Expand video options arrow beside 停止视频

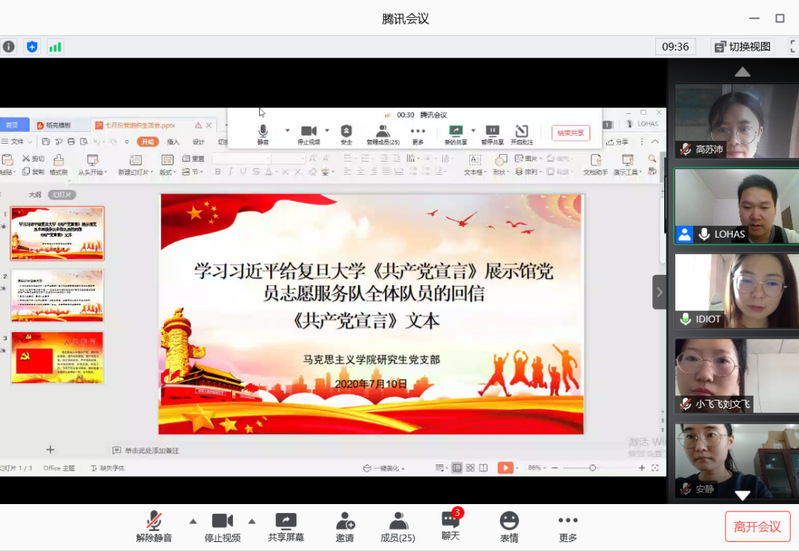point(252,520)
